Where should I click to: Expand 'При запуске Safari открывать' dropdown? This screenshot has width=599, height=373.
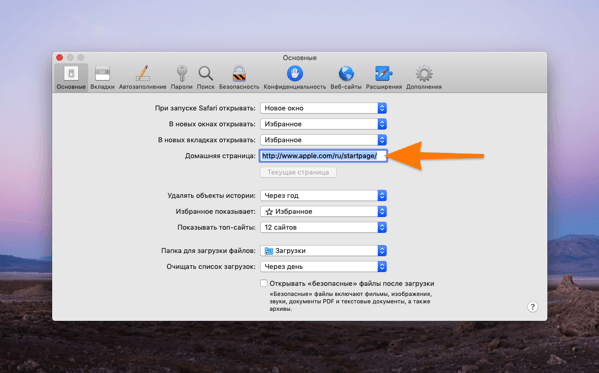point(324,108)
